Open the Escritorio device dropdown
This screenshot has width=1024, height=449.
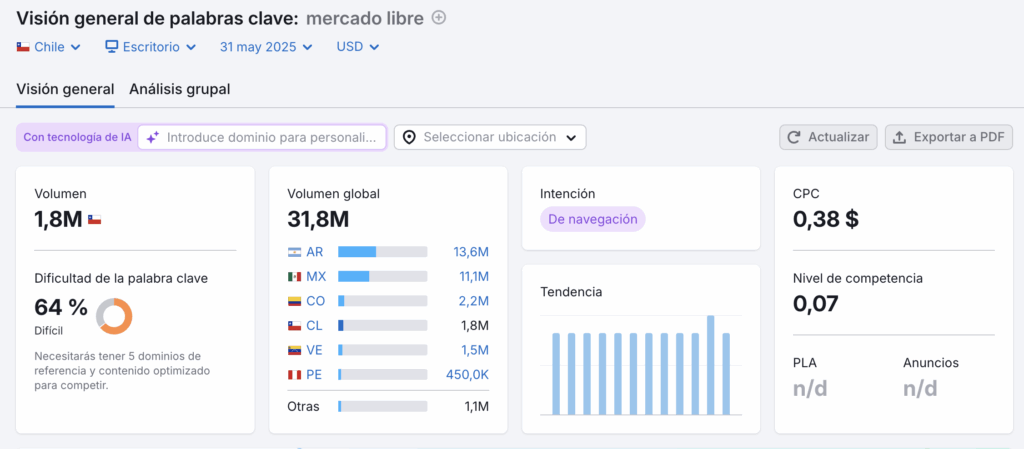coord(151,47)
